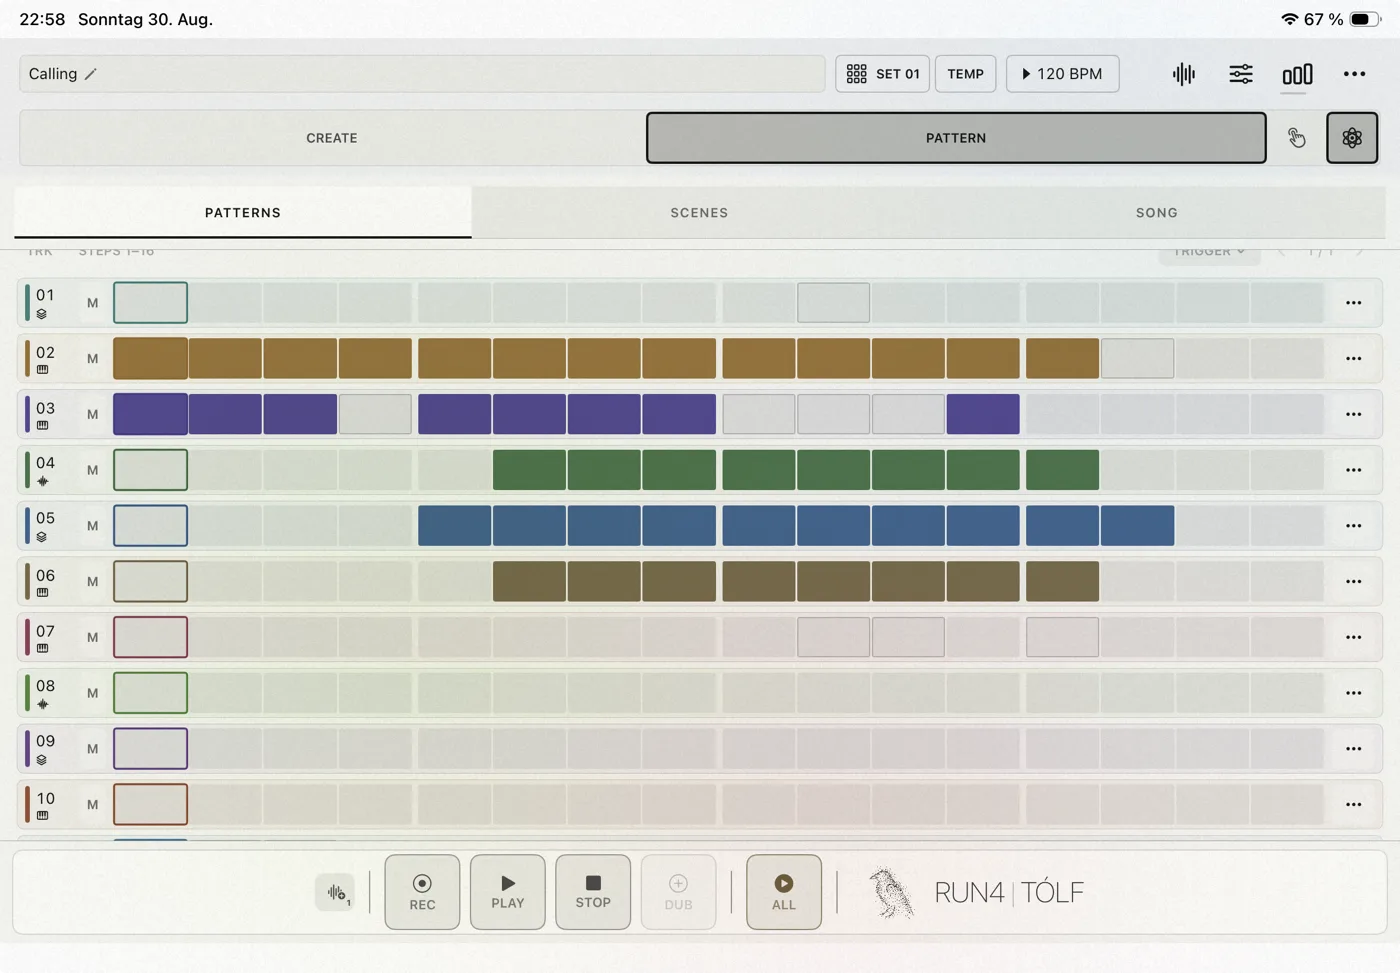
Task: Open the pattern settings gear
Action: [1352, 138]
